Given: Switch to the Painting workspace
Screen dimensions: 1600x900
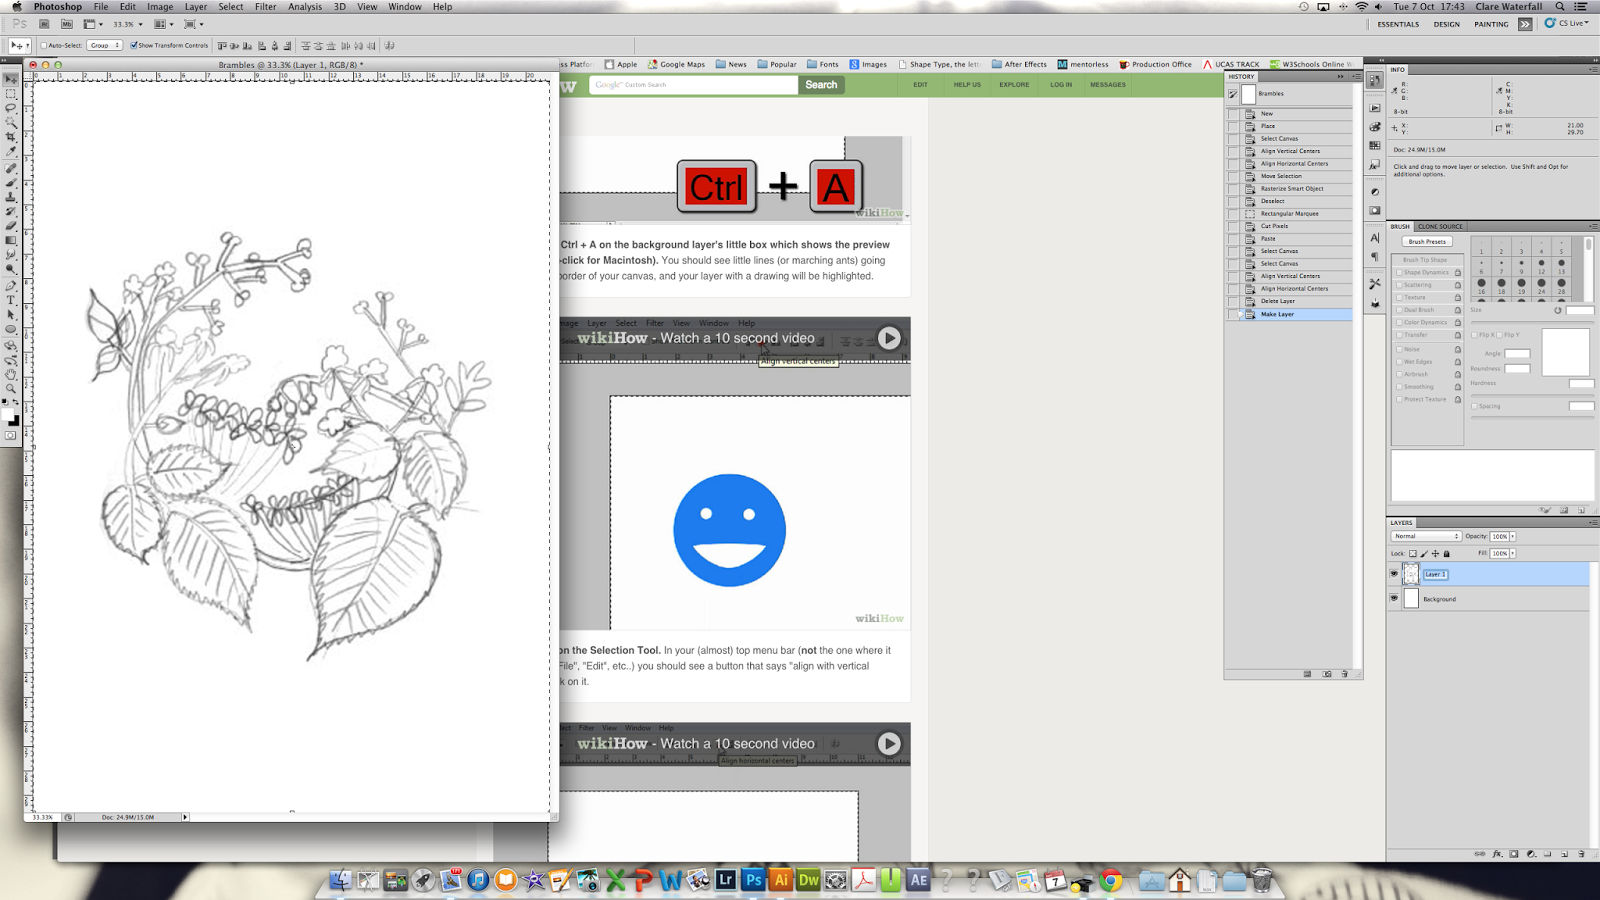Looking at the screenshot, I should pos(1491,24).
